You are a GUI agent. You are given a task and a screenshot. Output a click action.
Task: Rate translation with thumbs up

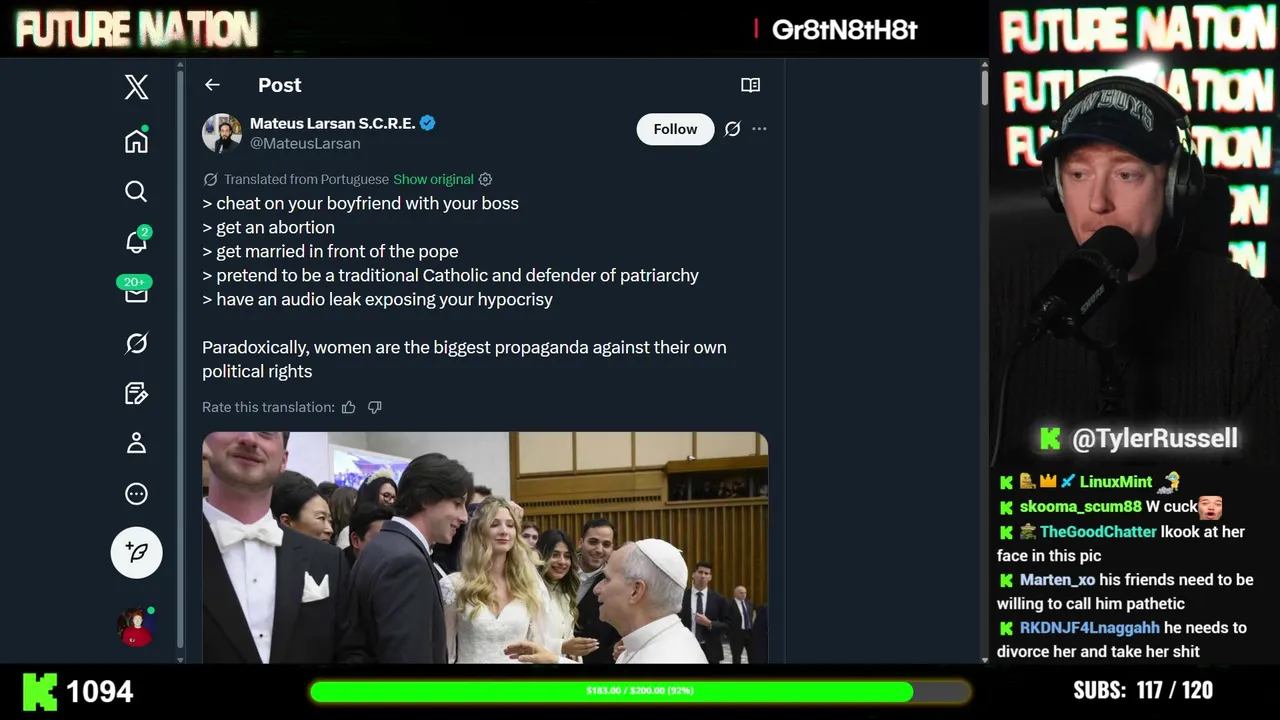349,407
